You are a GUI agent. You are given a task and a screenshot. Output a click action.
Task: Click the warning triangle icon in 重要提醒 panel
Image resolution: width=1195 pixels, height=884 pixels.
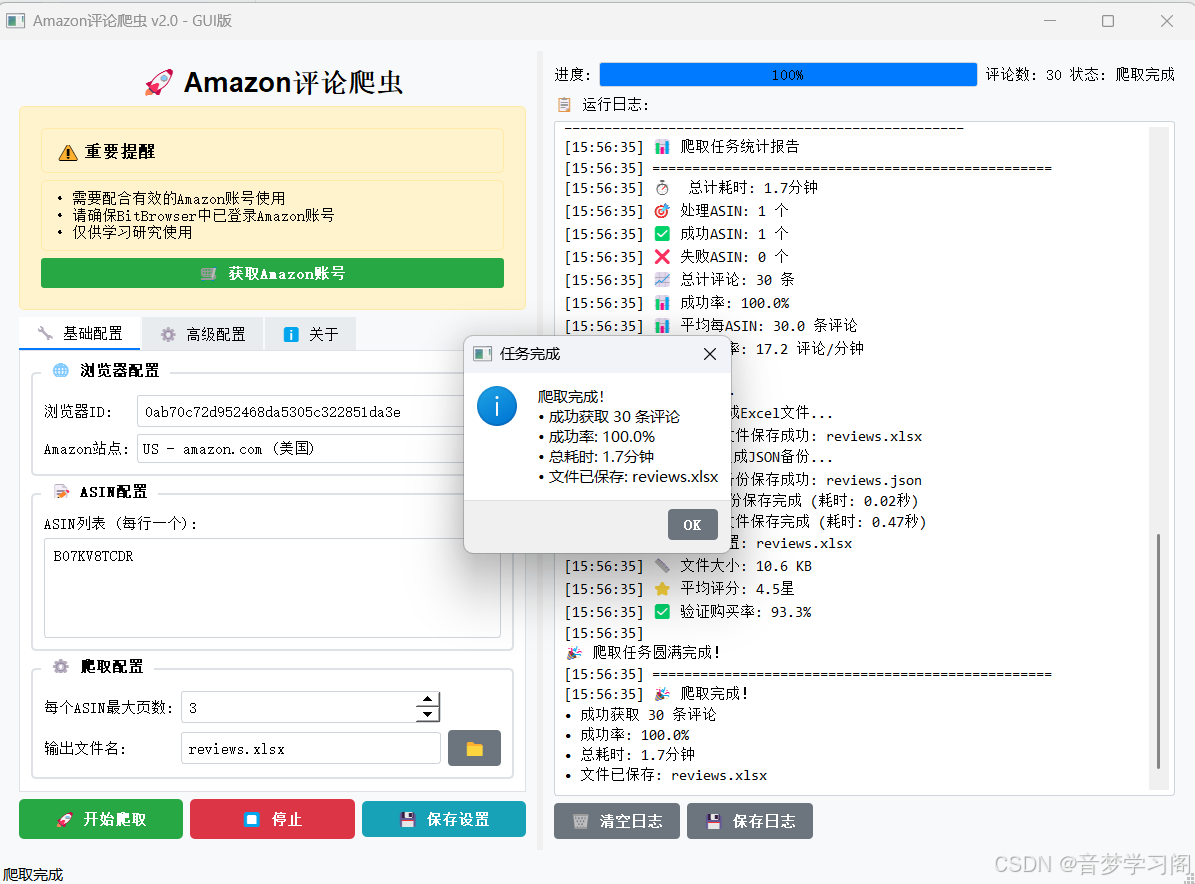pos(68,151)
